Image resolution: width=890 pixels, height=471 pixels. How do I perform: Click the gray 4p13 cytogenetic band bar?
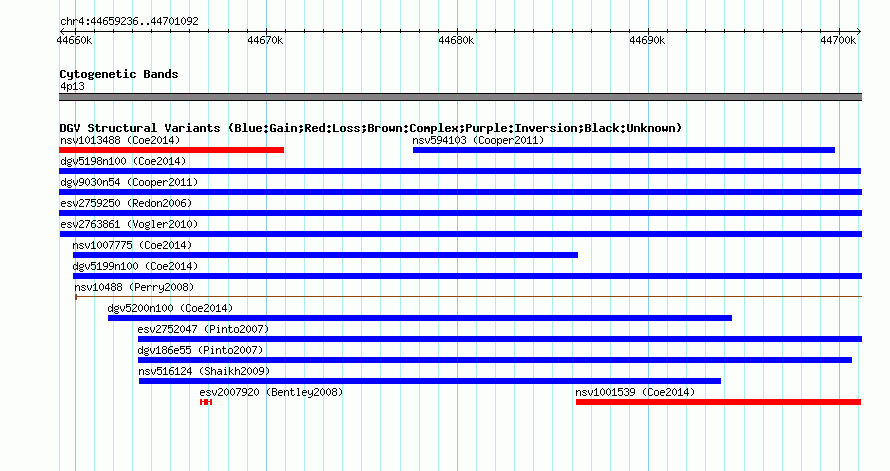(460, 97)
